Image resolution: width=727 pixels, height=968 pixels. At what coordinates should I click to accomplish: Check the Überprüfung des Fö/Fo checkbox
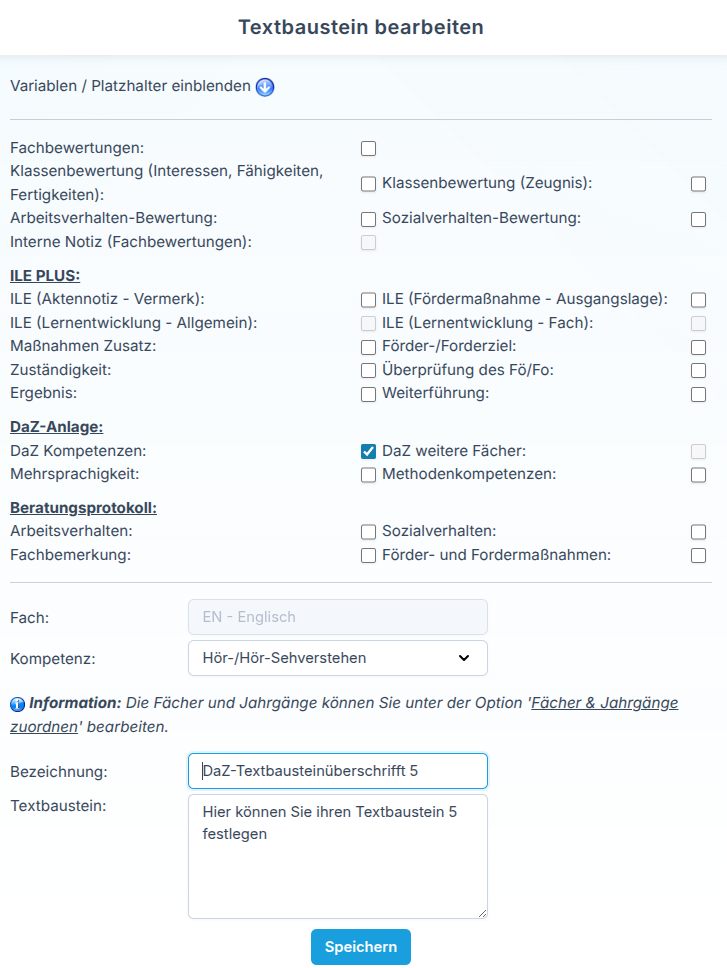(x=699, y=370)
